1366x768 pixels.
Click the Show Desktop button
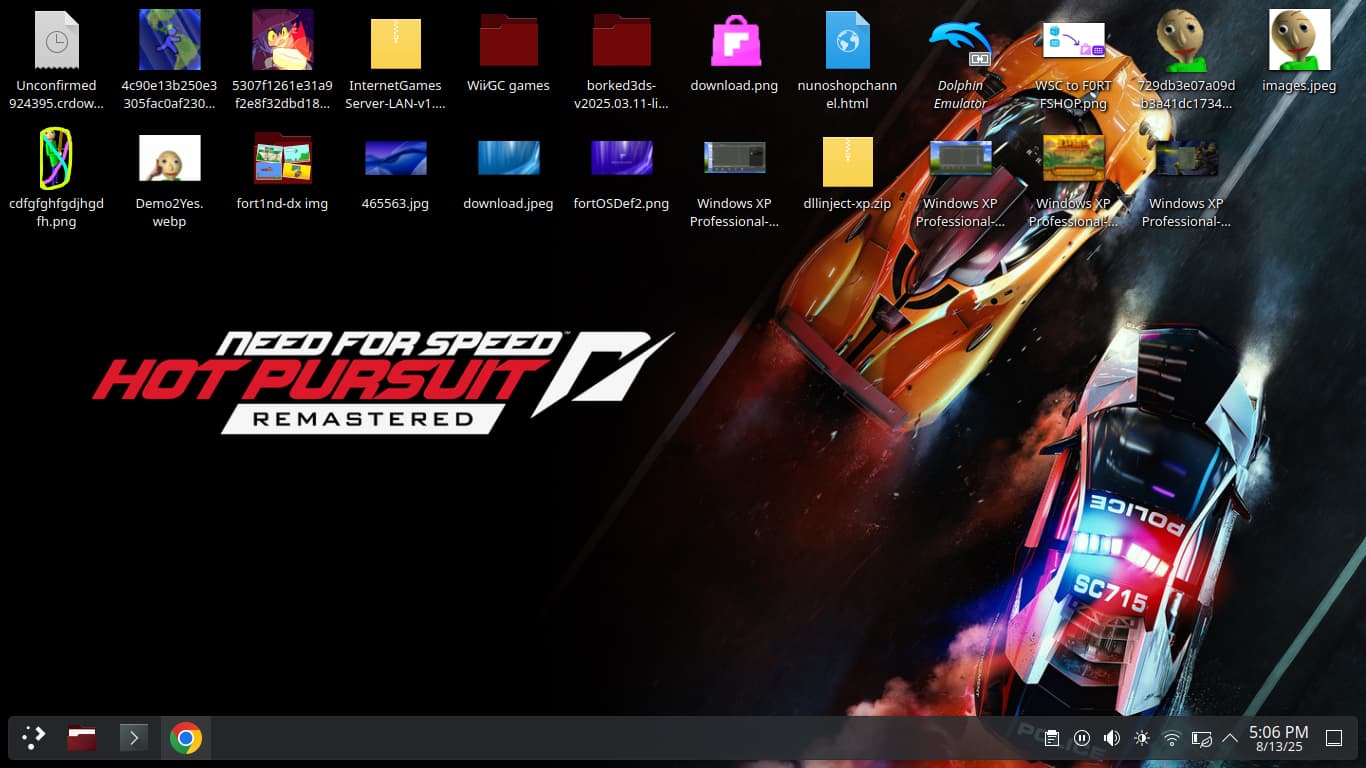pos(1333,738)
